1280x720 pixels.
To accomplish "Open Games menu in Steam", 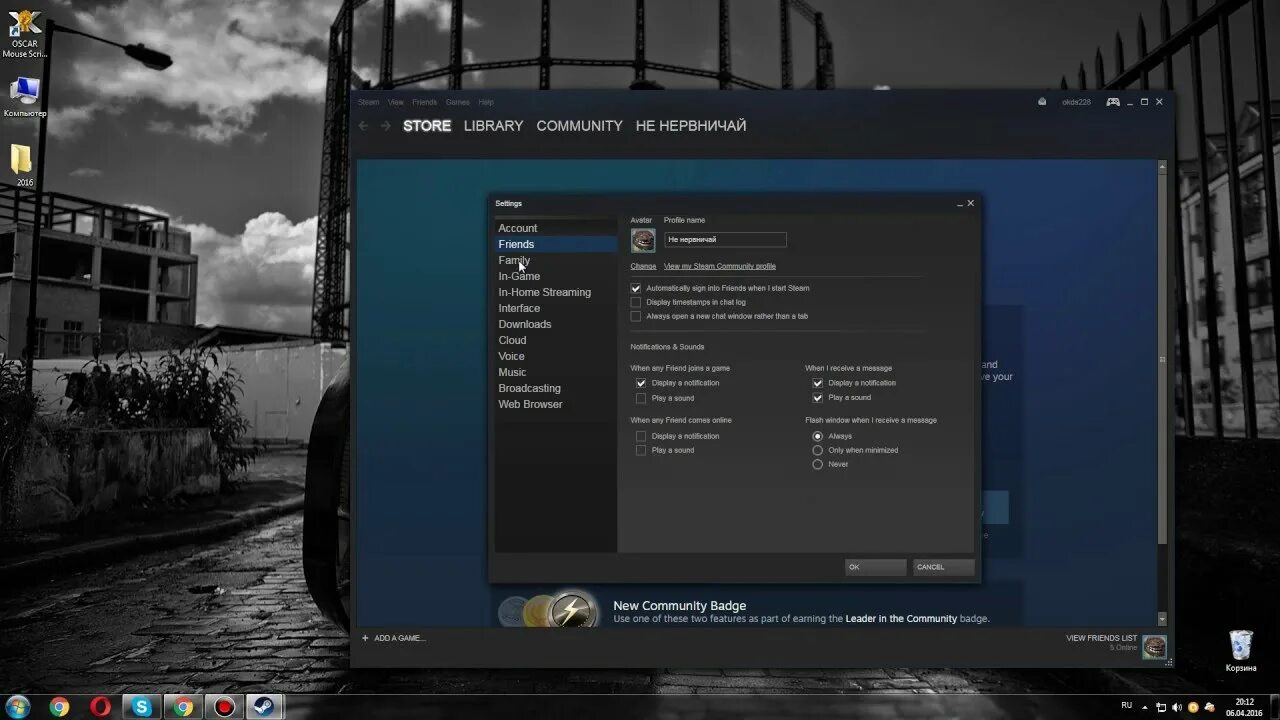I will pyautogui.click(x=458, y=102).
